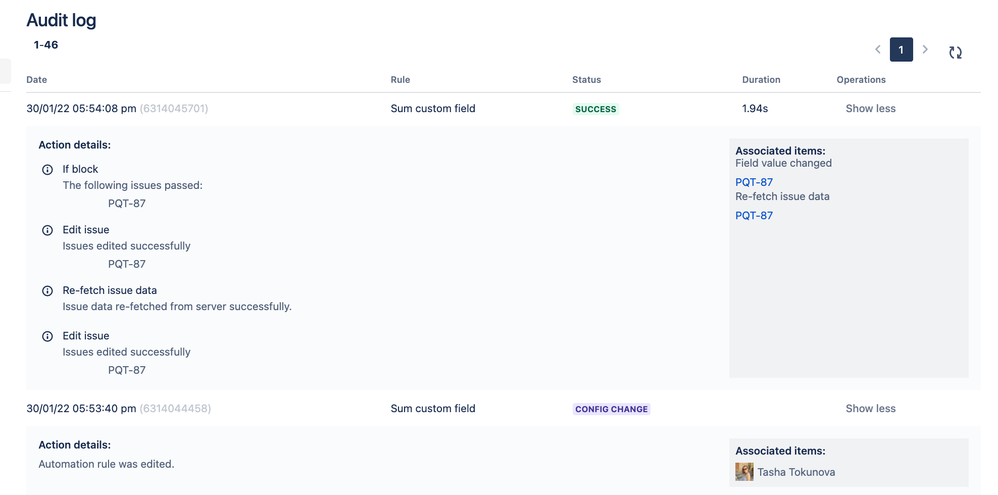Click Tasha Tokunova's avatar image

click(x=744, y=472)
